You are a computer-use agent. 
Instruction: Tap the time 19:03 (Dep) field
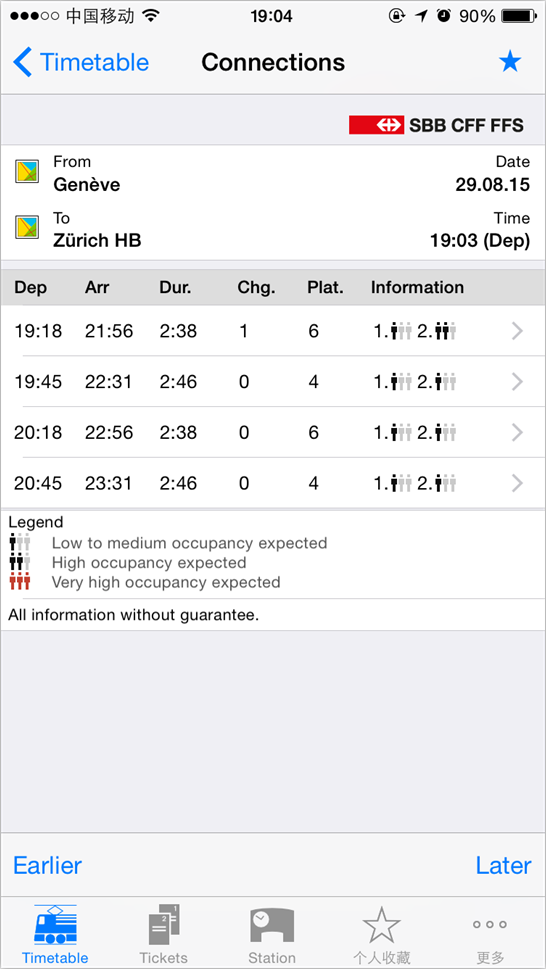pos(480,231)
